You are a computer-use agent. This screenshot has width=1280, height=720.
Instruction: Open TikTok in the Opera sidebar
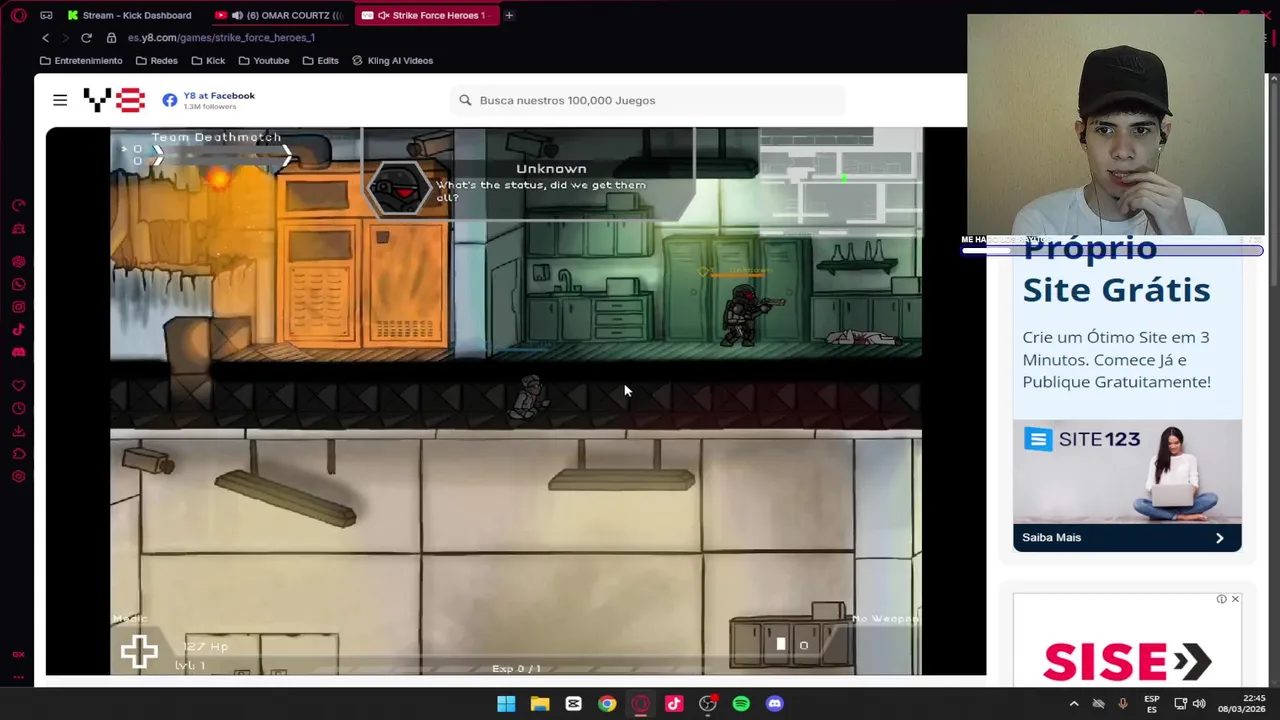tap(18, 330)
